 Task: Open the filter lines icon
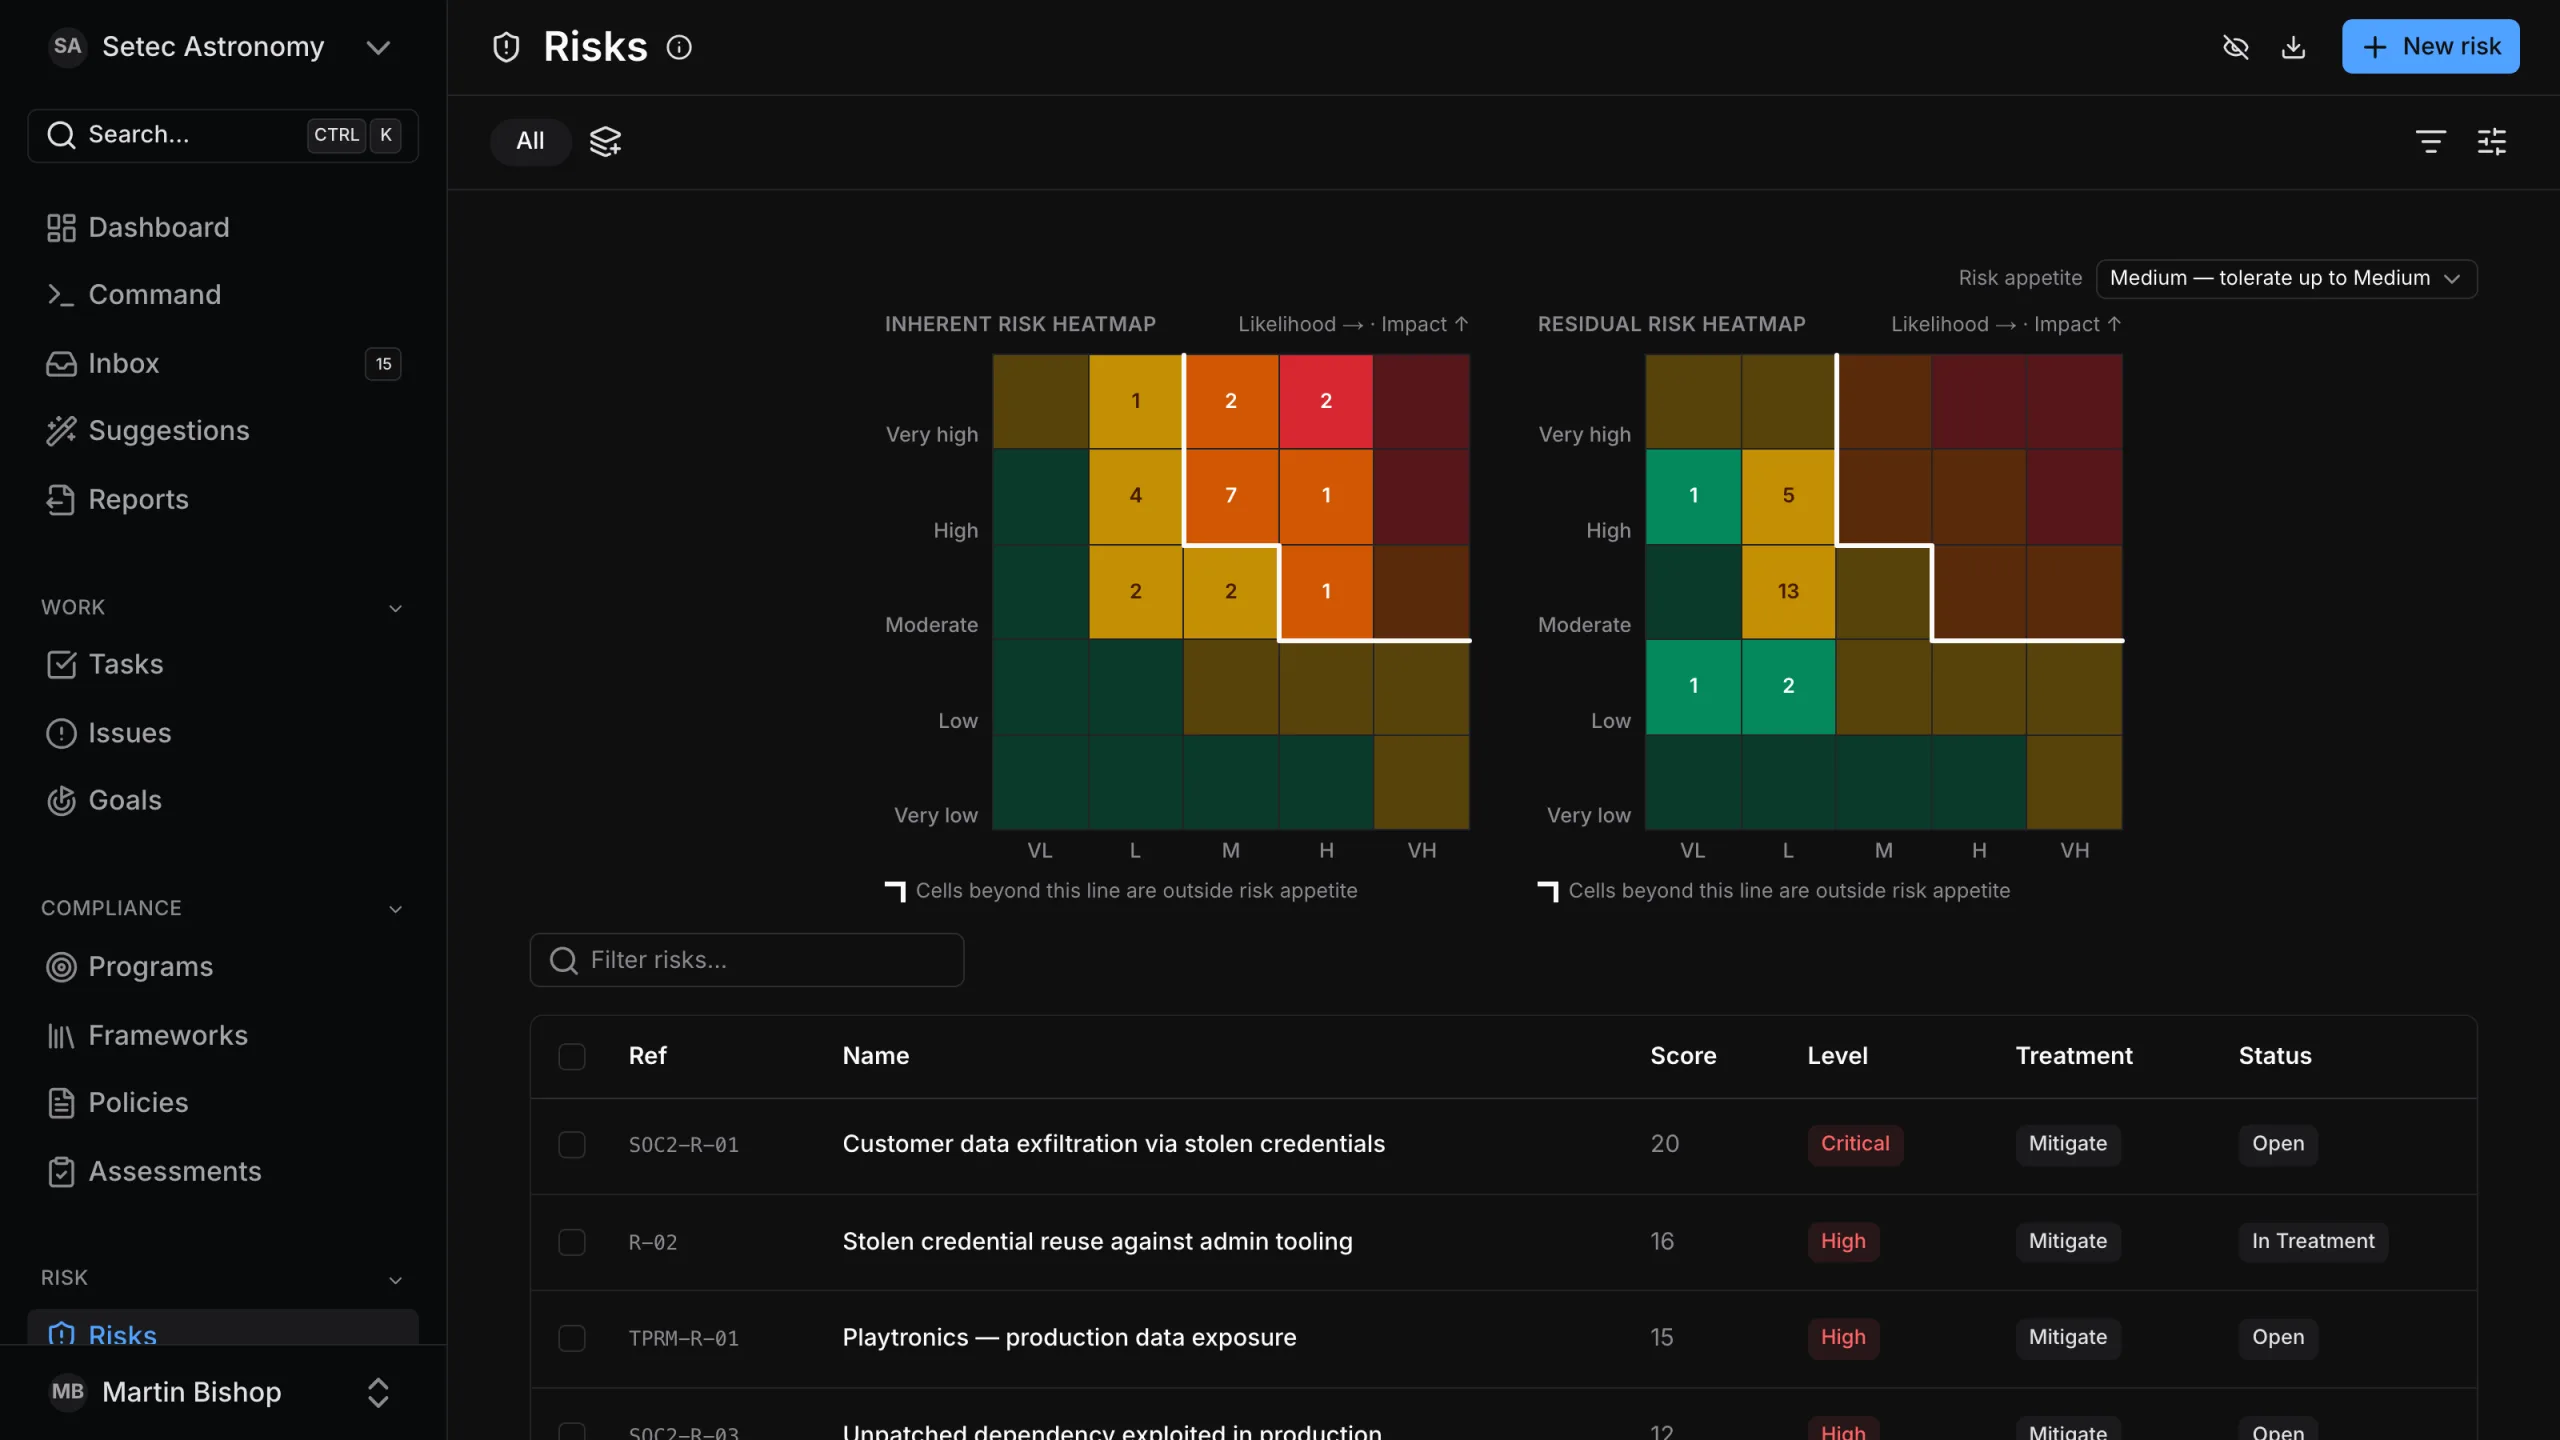(x=2430, y=141)
